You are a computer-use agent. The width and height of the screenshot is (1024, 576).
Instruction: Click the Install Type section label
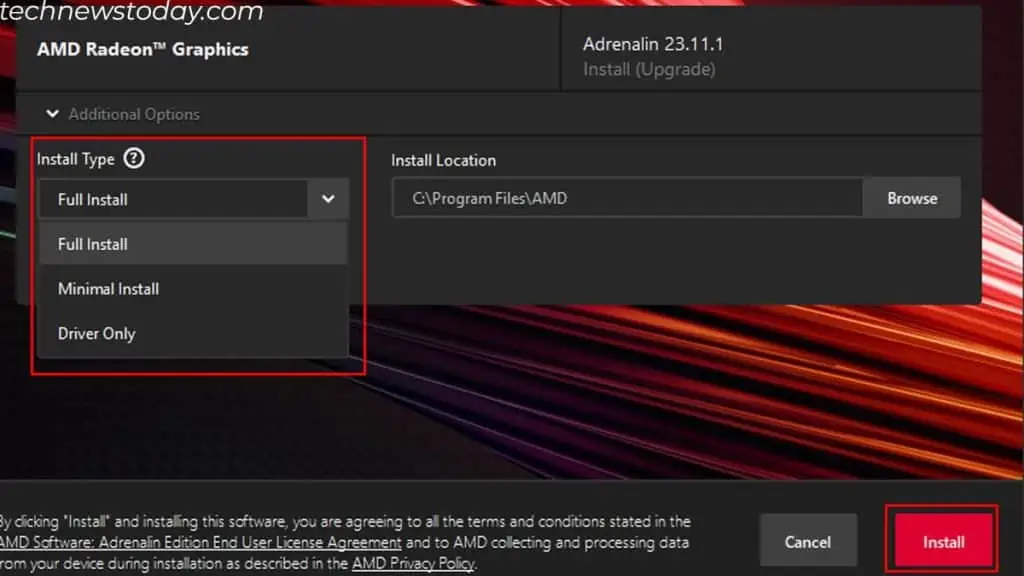[75, 158]
